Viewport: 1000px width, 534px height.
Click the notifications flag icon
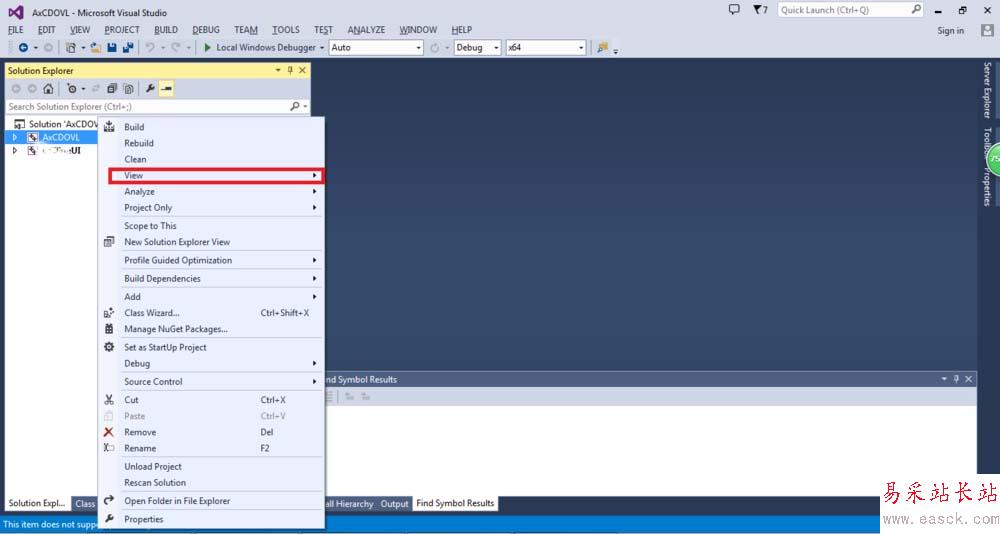760,10
